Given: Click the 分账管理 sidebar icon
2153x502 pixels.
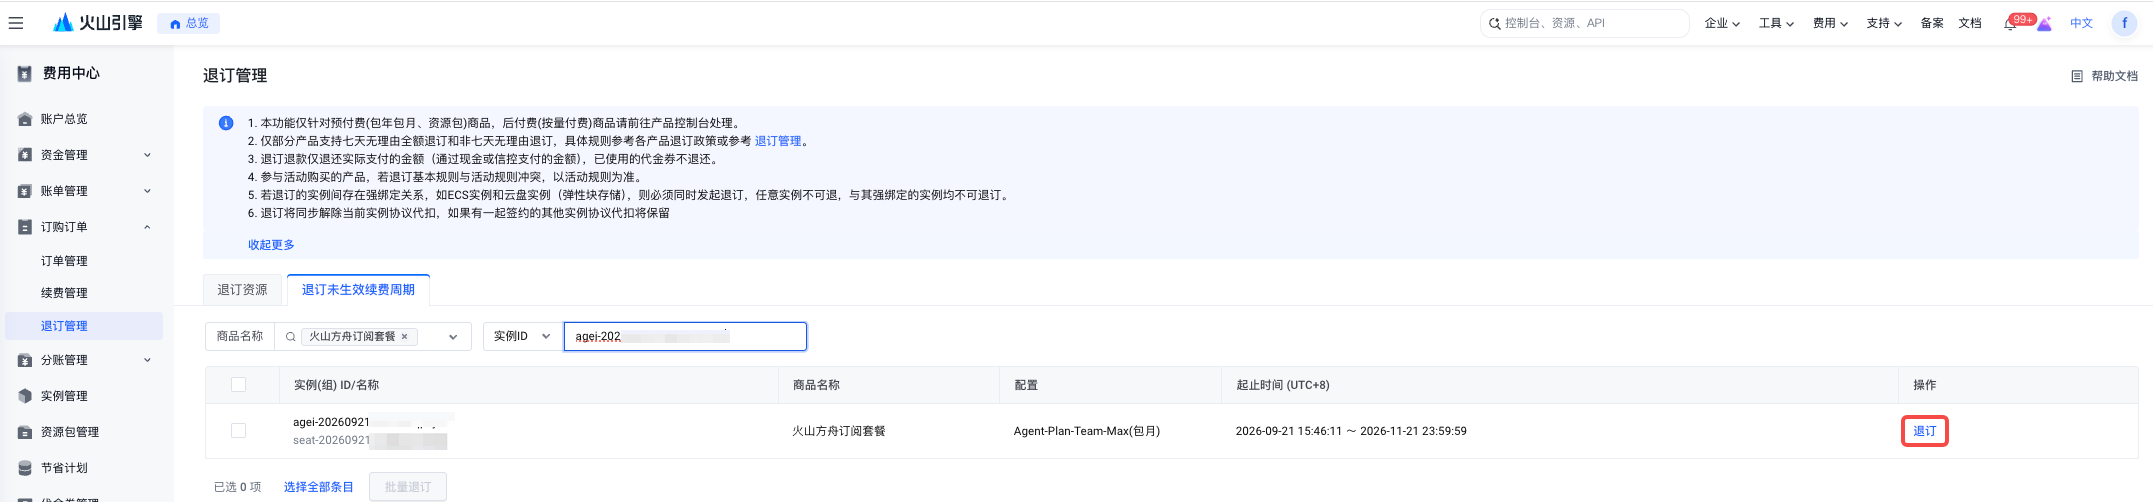Looking at the screenshot, I should tap(25, 360).
